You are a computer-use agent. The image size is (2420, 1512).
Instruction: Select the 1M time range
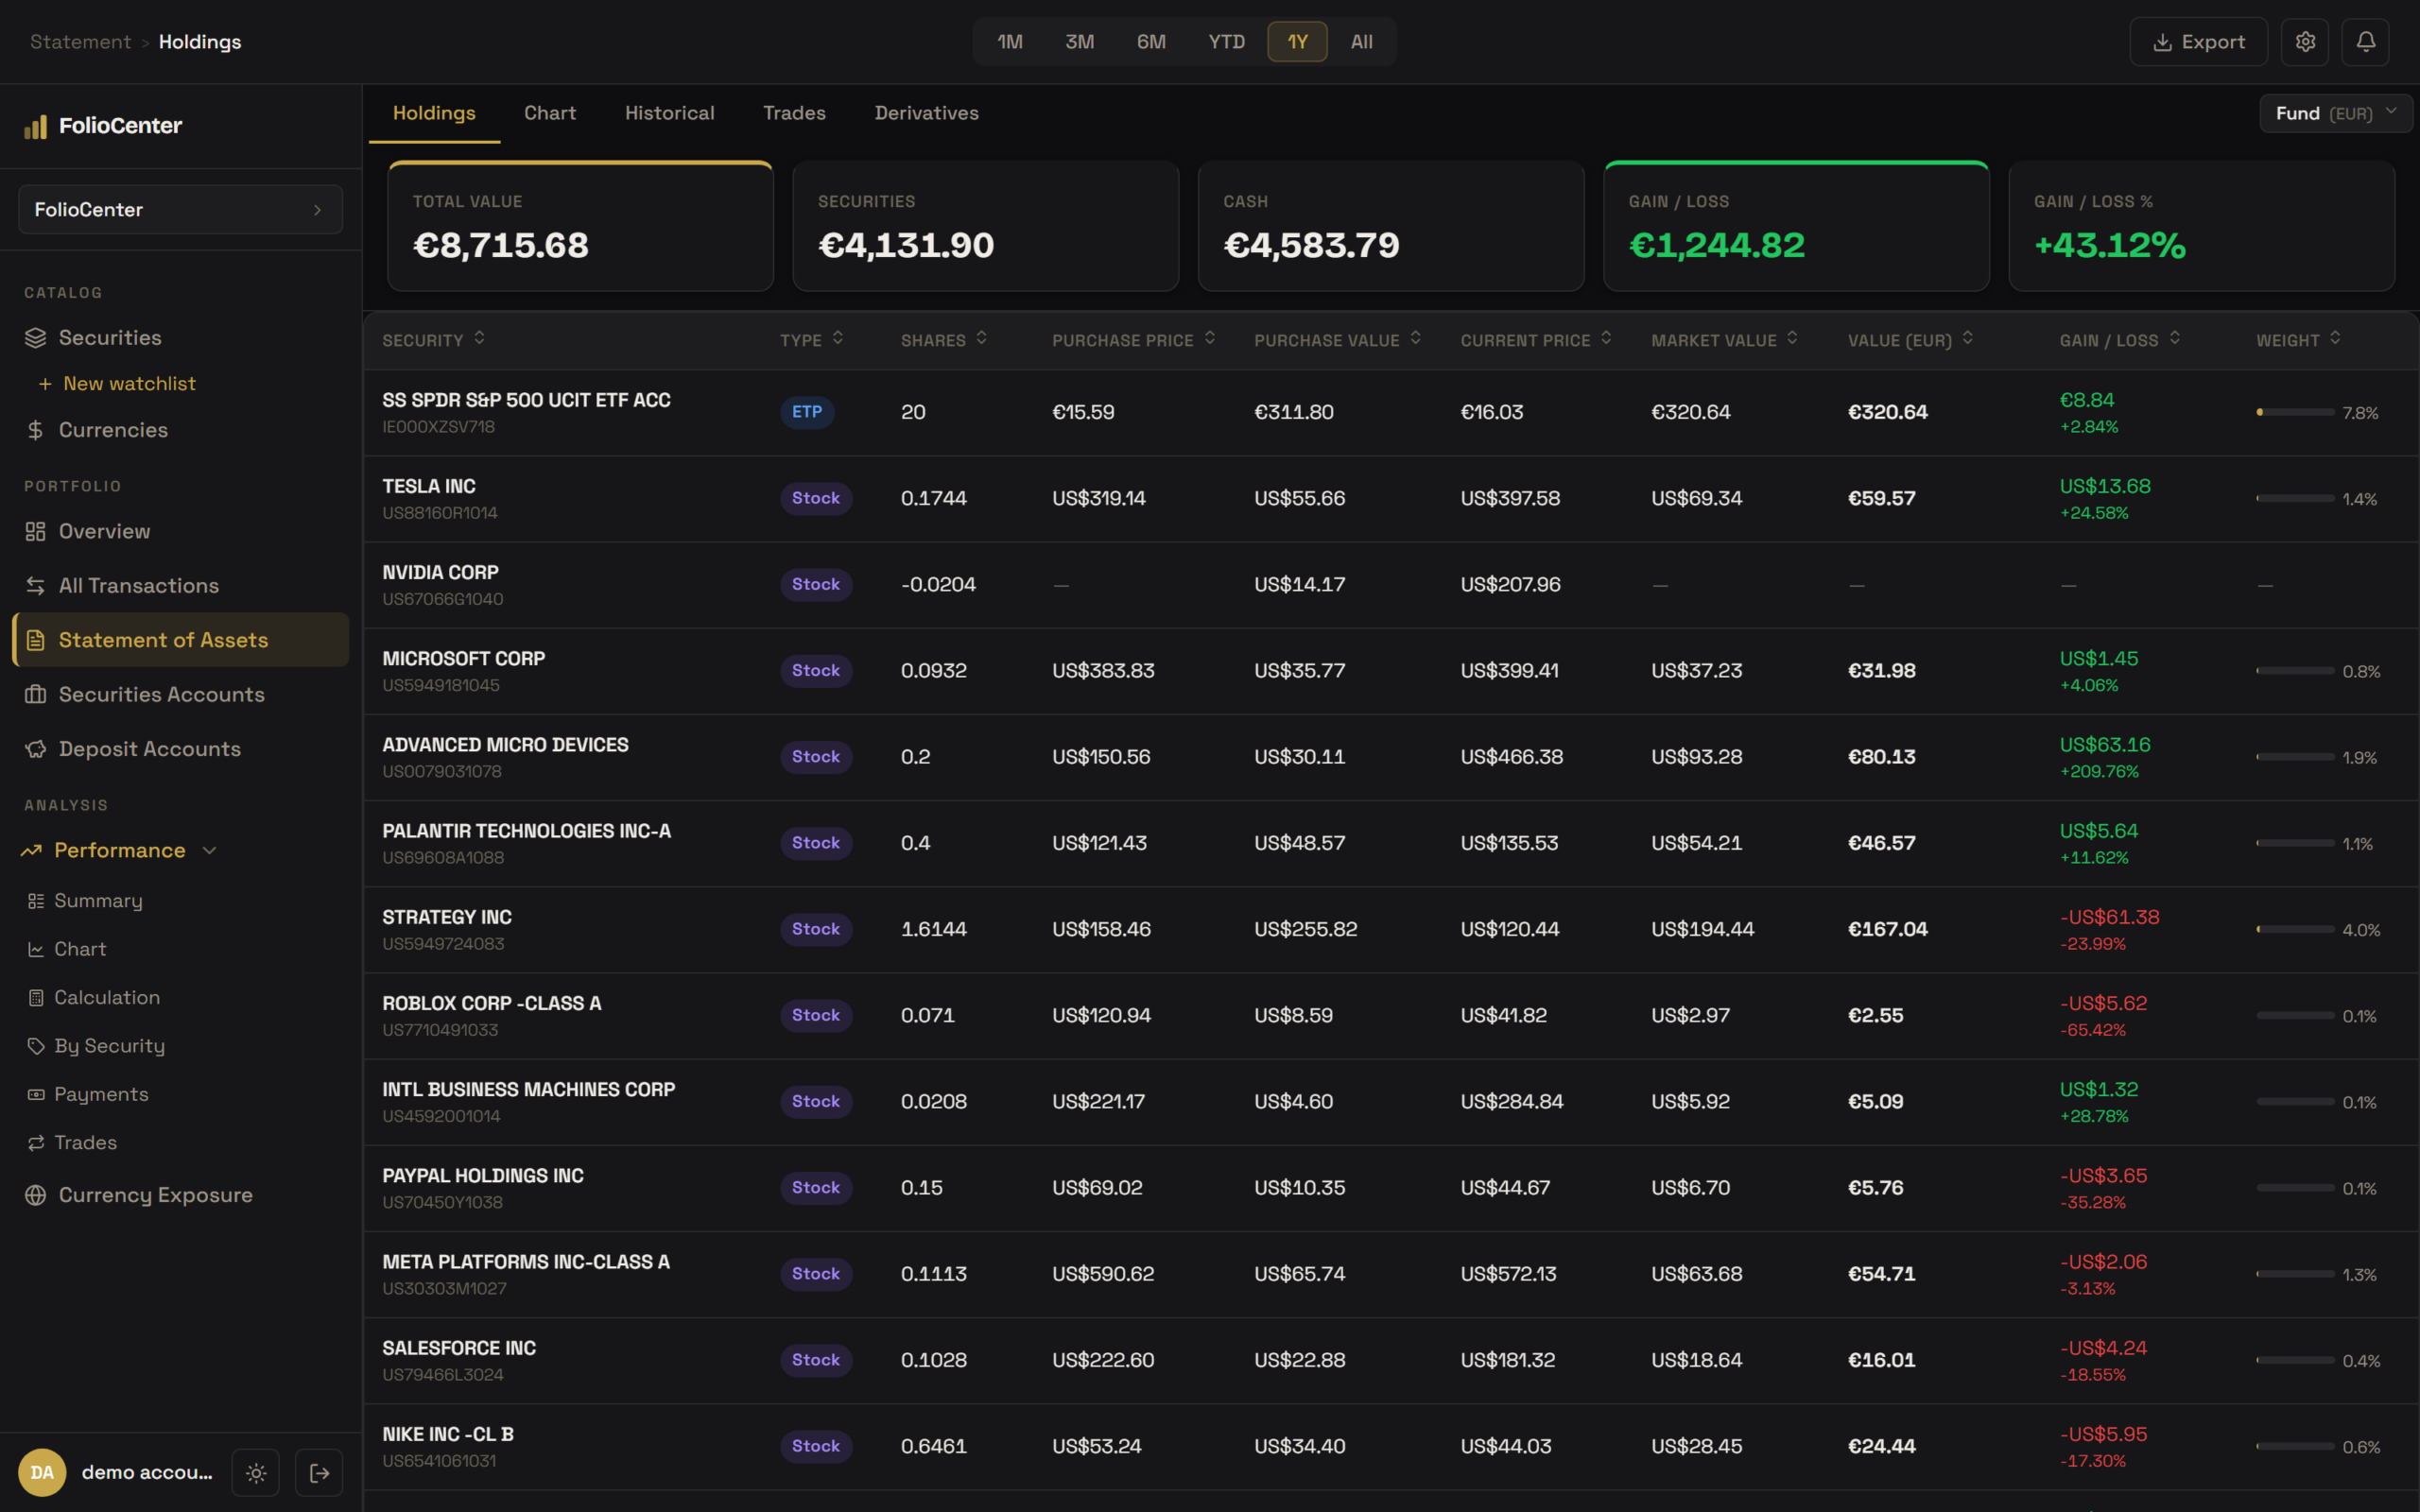[x=1010, y=42]
